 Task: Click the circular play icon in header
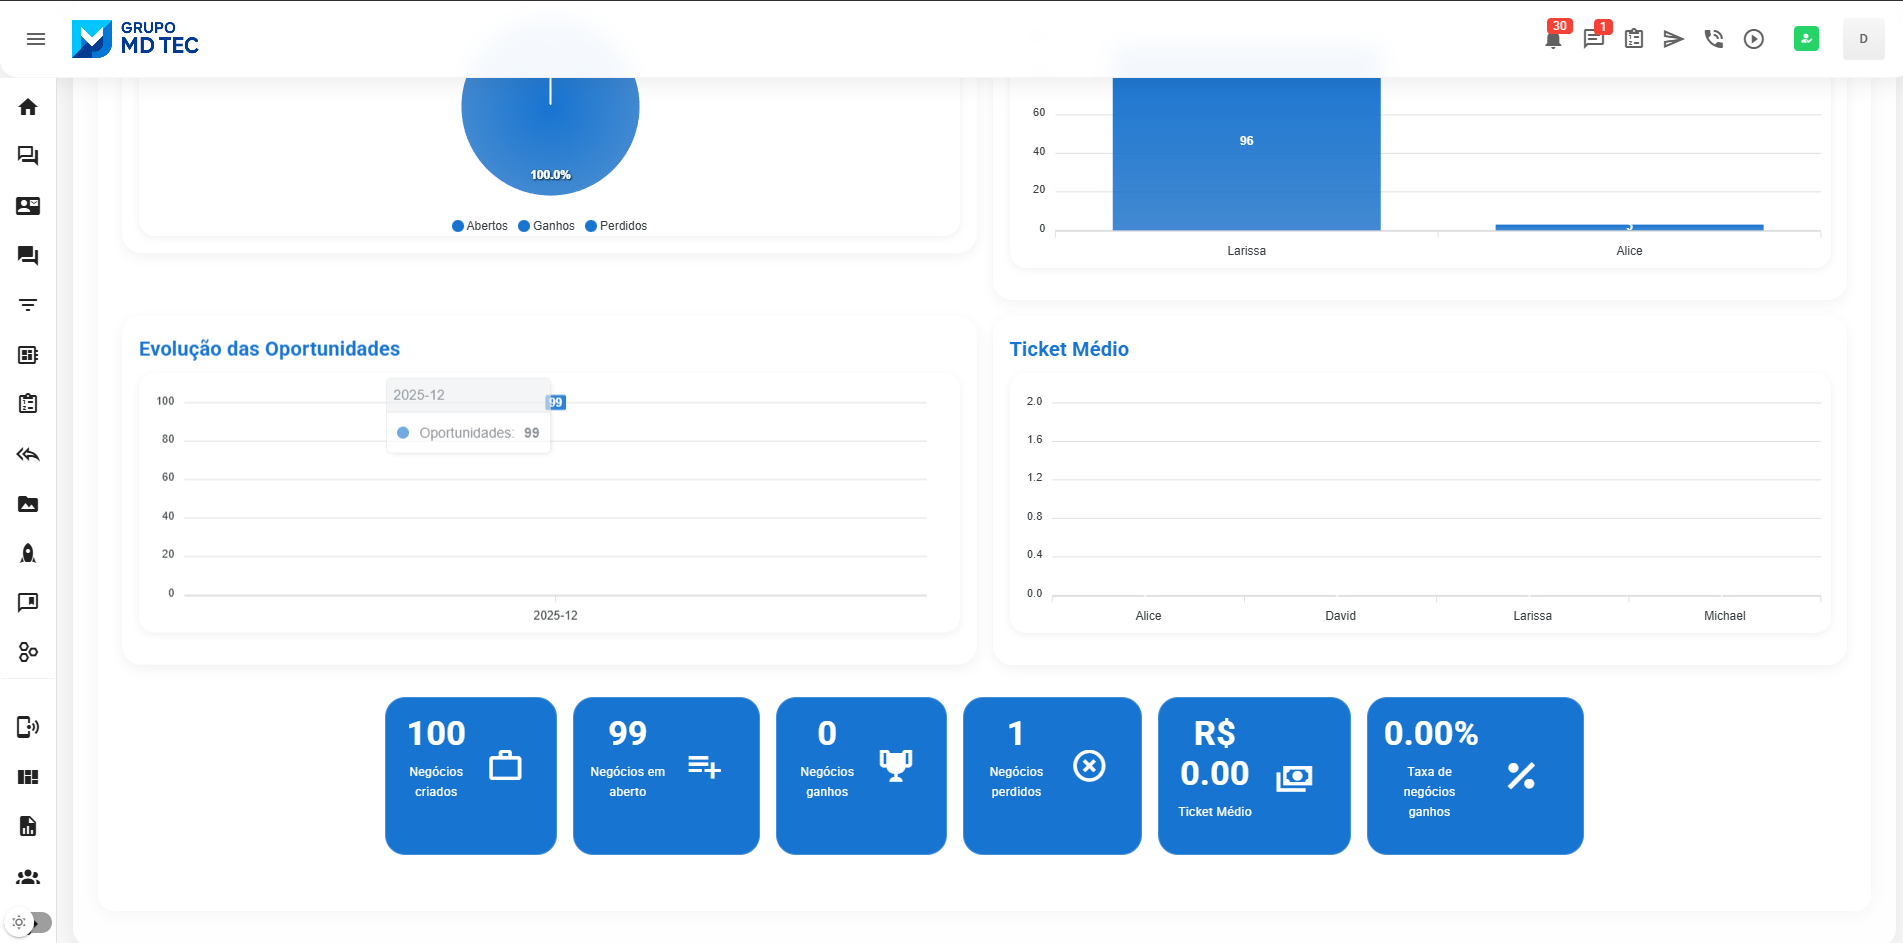pyautogui.click(x=1753, y=39)
